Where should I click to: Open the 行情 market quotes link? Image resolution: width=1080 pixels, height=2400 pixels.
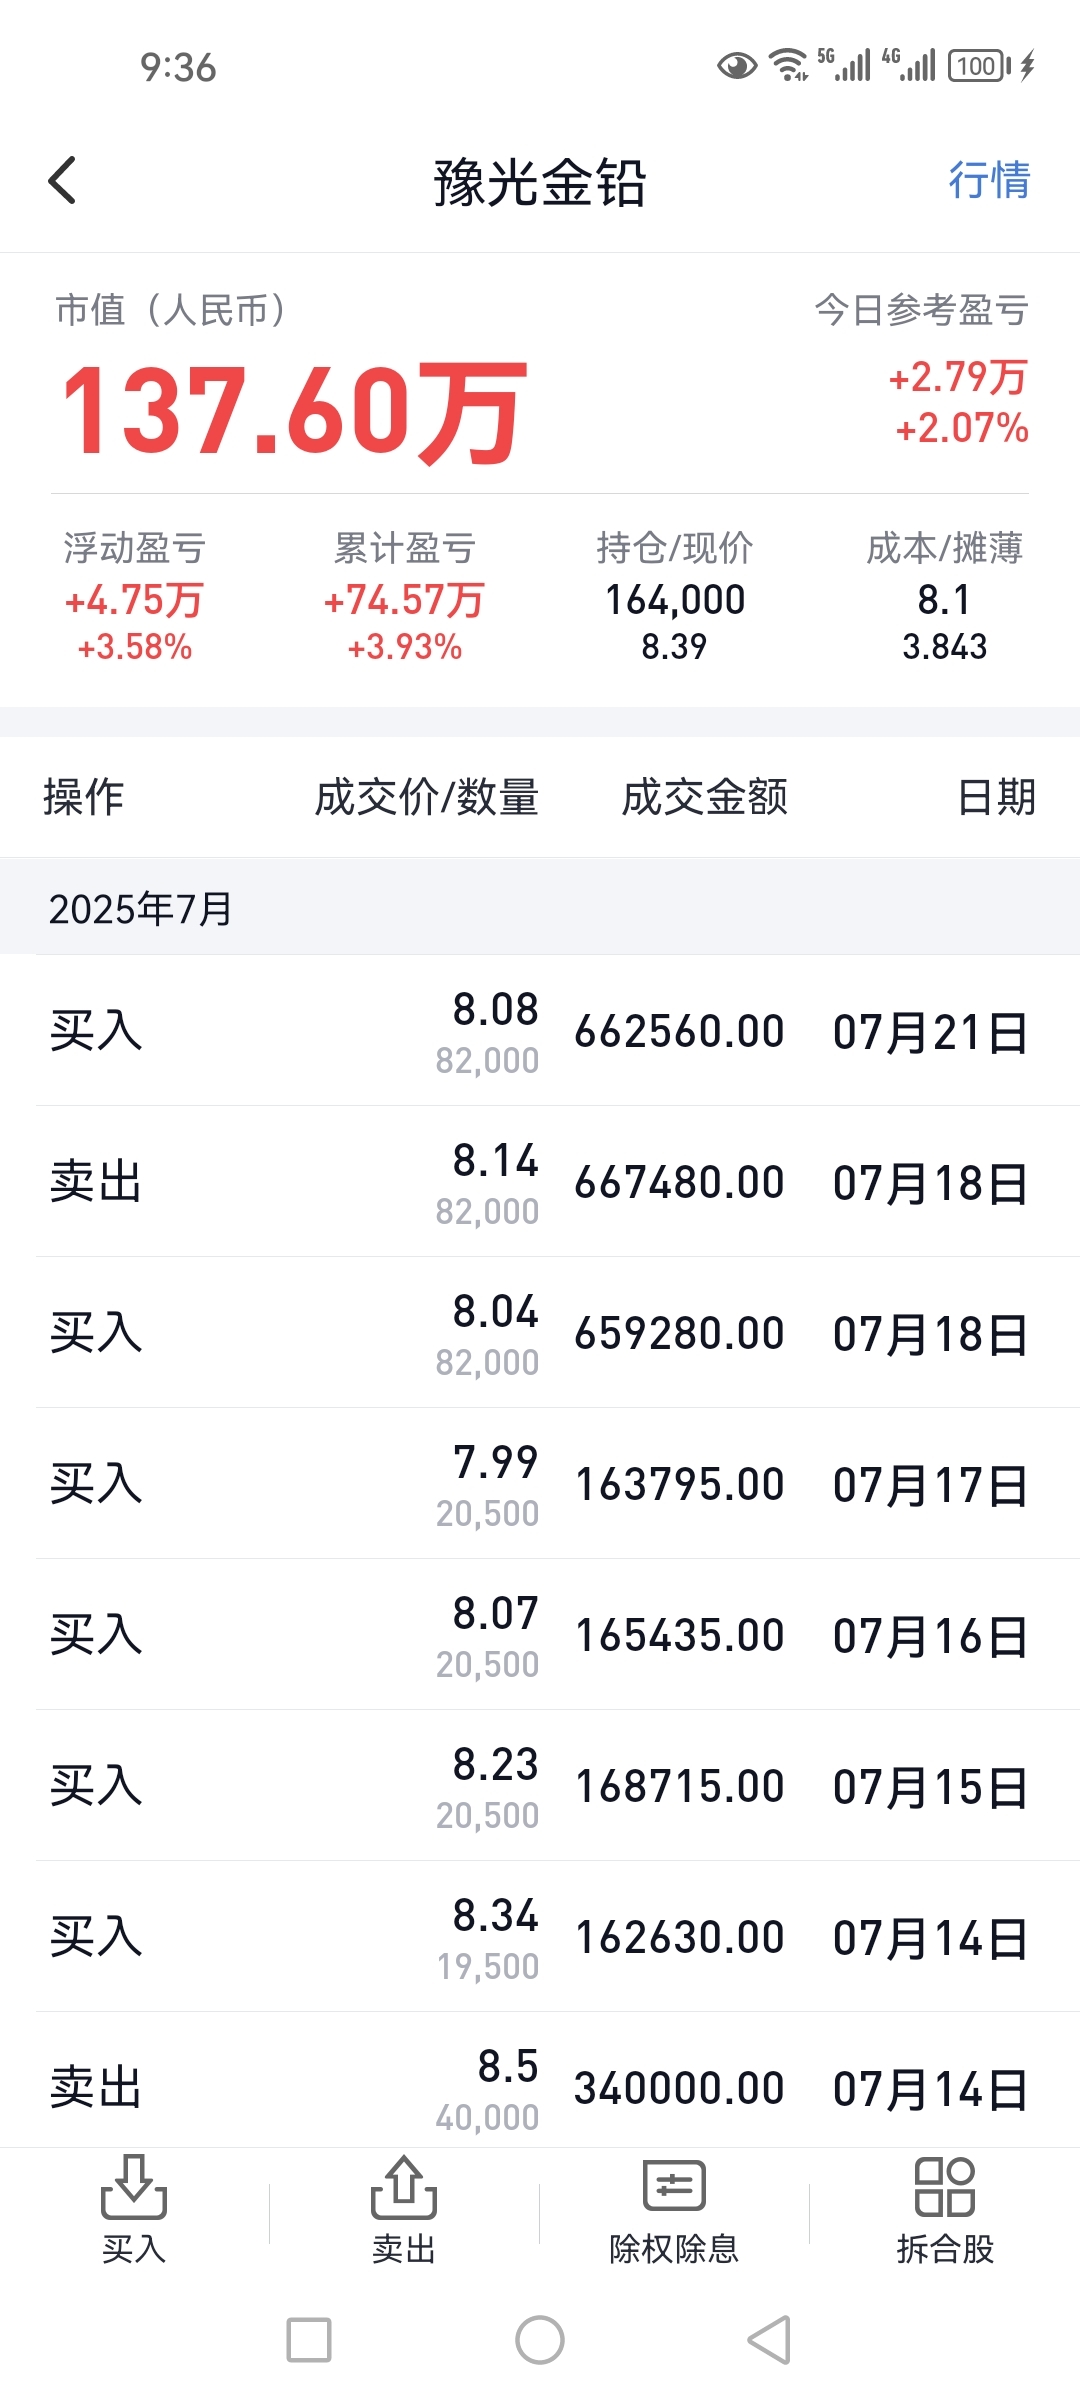point(989,180)
